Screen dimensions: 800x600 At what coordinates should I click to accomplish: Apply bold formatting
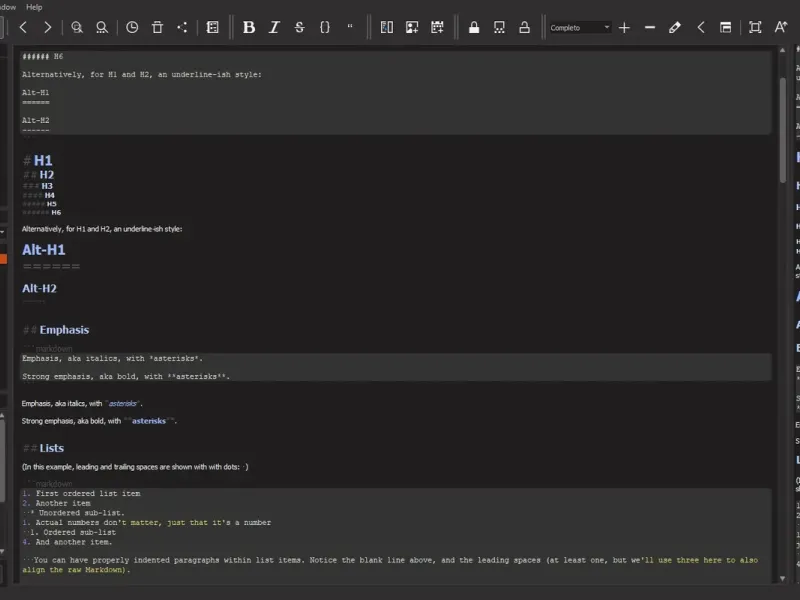click(x=249, y=27)
